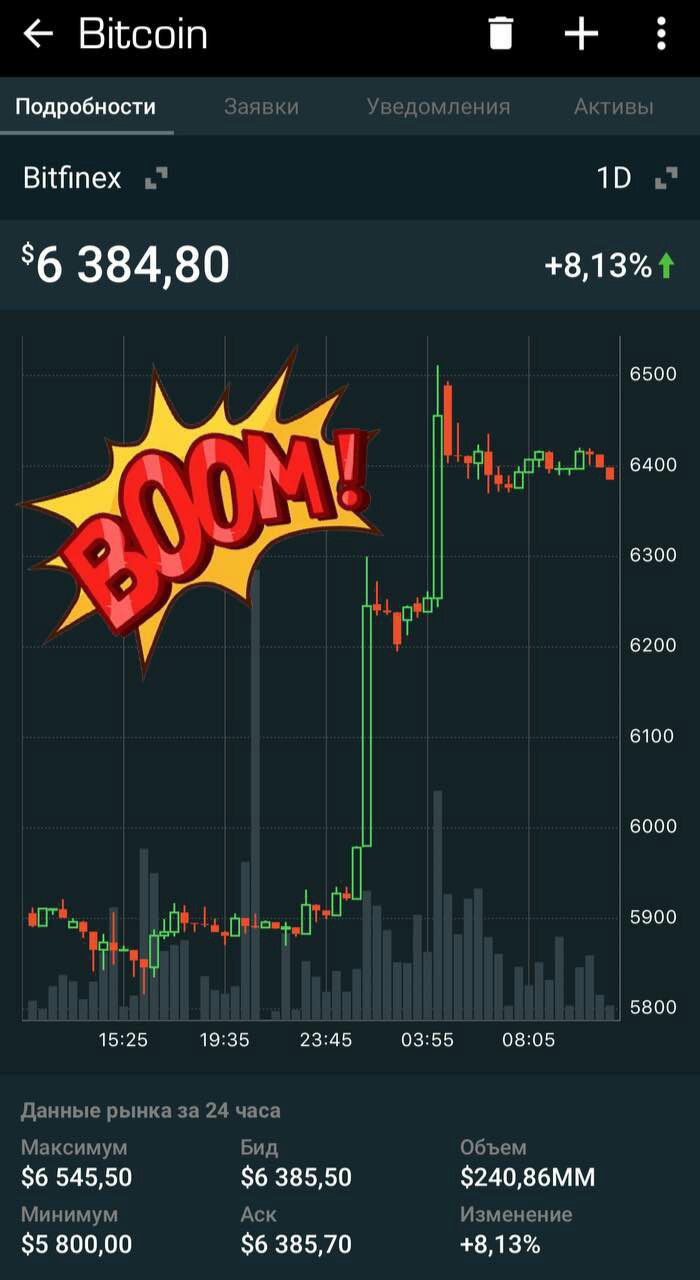Switch to the Заявки tab
Viewport: 700px width, 1280px height.
pos(261,107)
